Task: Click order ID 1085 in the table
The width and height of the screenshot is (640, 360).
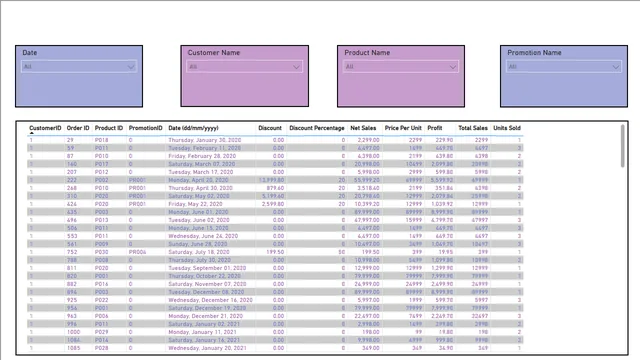Action: click(73, 348)
